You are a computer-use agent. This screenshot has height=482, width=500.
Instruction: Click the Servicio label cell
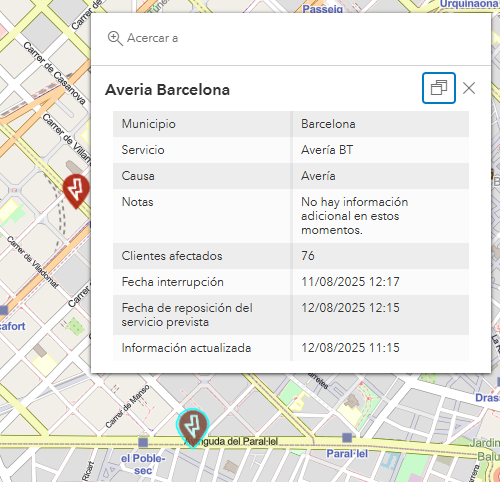point(202,150)
